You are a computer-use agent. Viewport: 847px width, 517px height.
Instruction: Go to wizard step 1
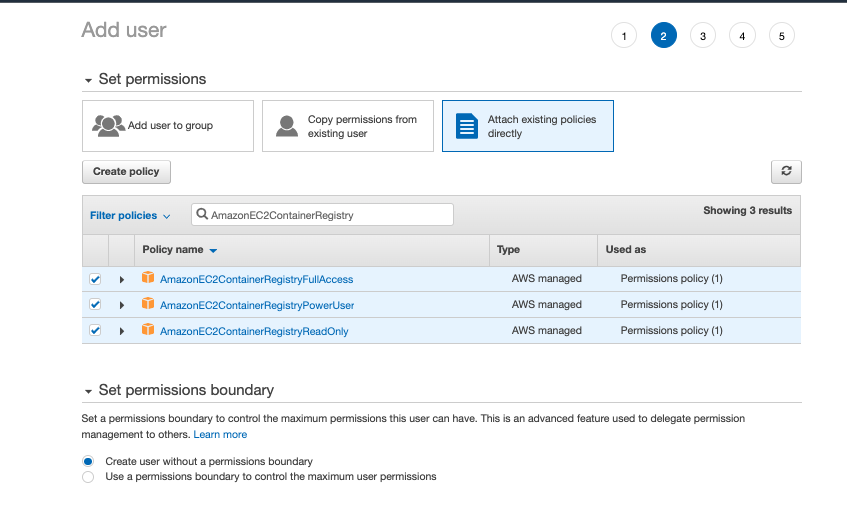coord(624,36)
